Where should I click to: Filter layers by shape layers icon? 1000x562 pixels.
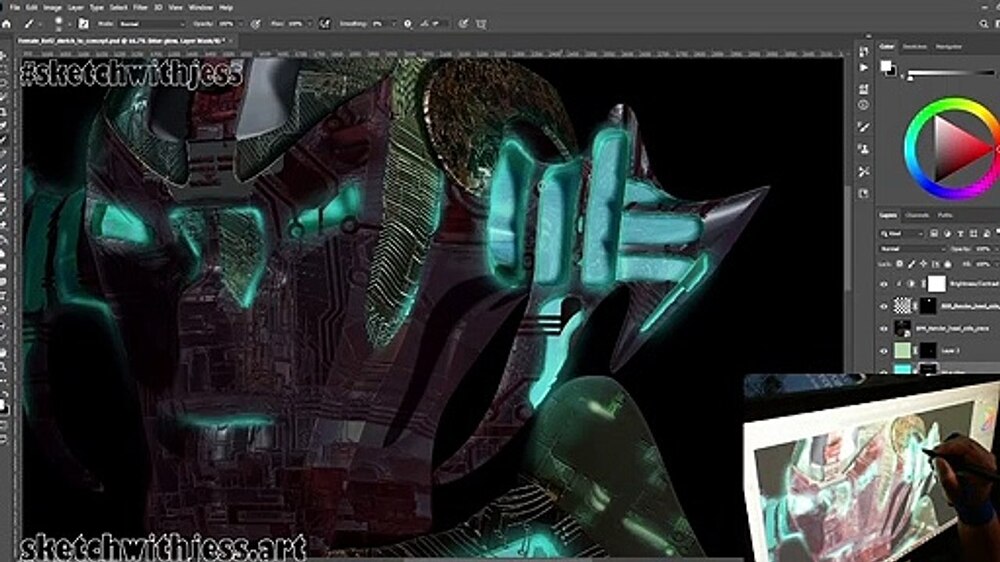[973, 234]
